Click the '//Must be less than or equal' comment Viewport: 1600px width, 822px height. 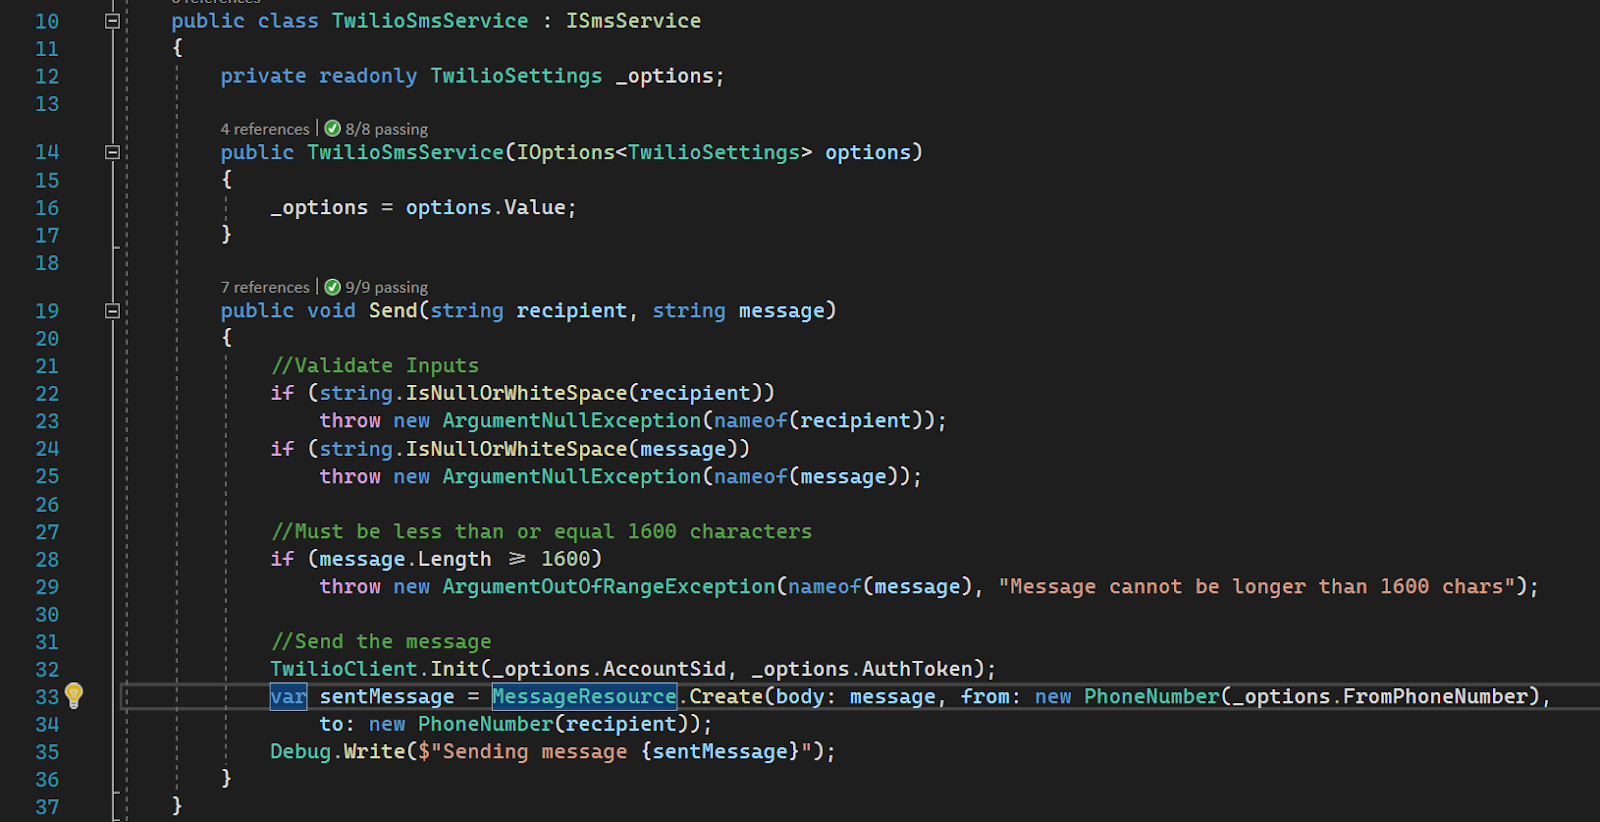pos(541,532)
